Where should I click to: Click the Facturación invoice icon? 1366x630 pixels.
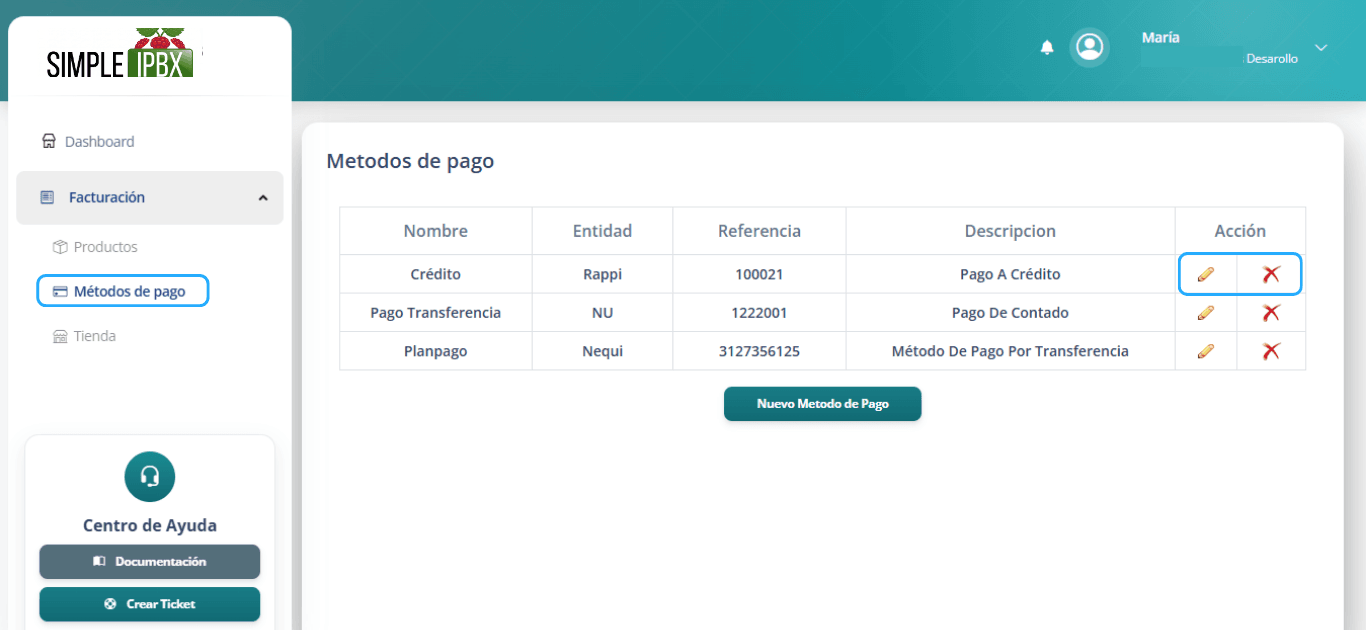[47, 197]
